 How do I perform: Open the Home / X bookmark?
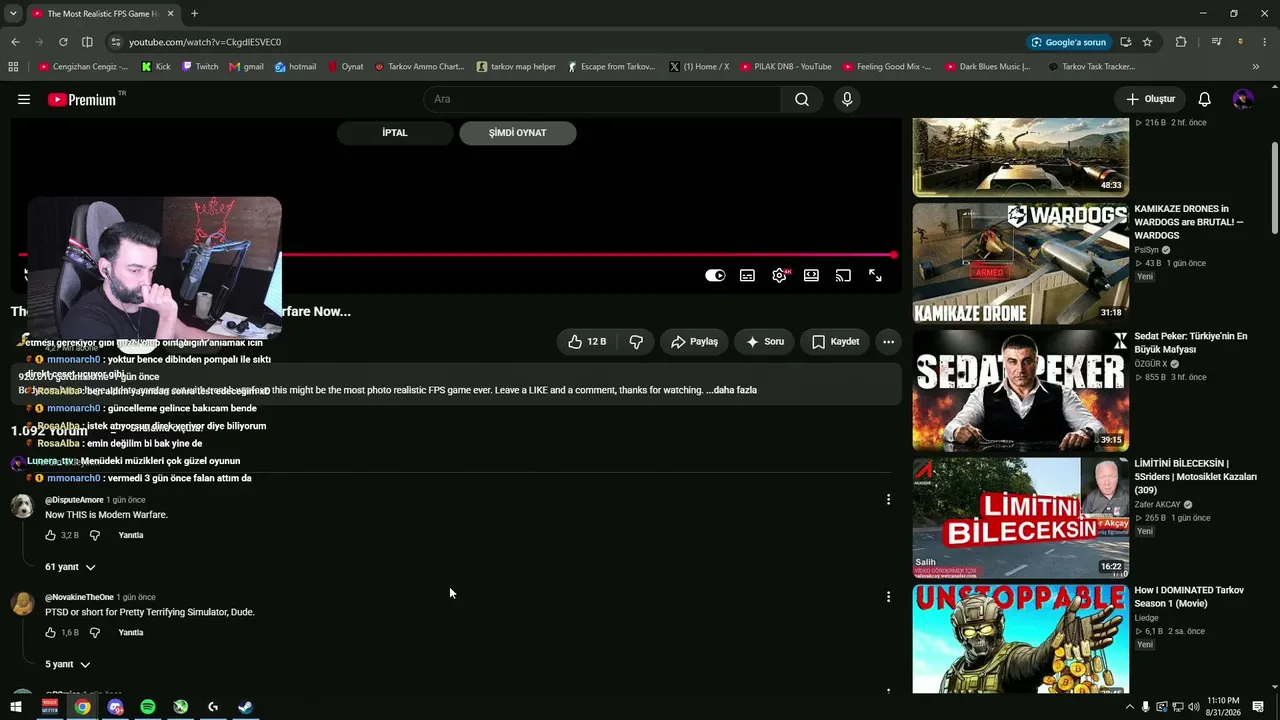pyautogui.click(x=699, y=67)
